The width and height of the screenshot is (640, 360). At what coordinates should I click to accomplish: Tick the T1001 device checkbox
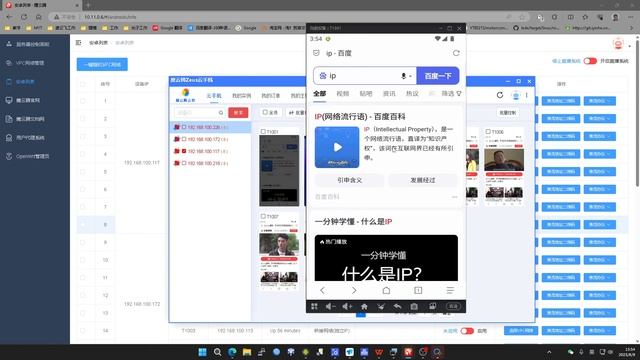pyautogui.click(x=263, y=131)
